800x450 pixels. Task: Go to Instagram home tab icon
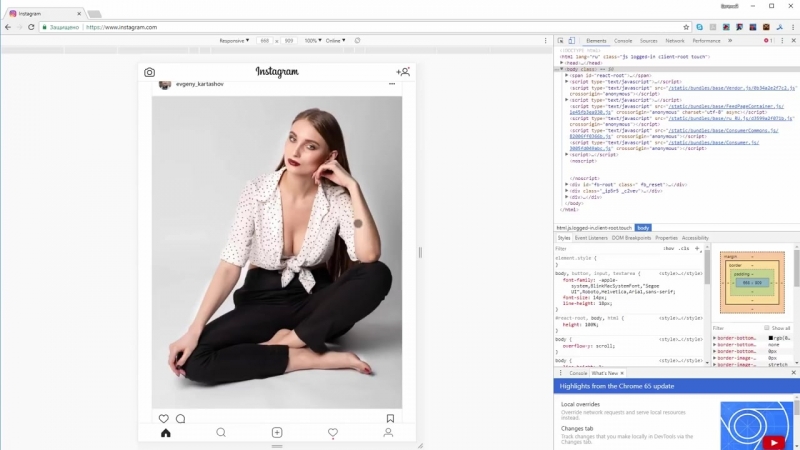tap(165, 433)
